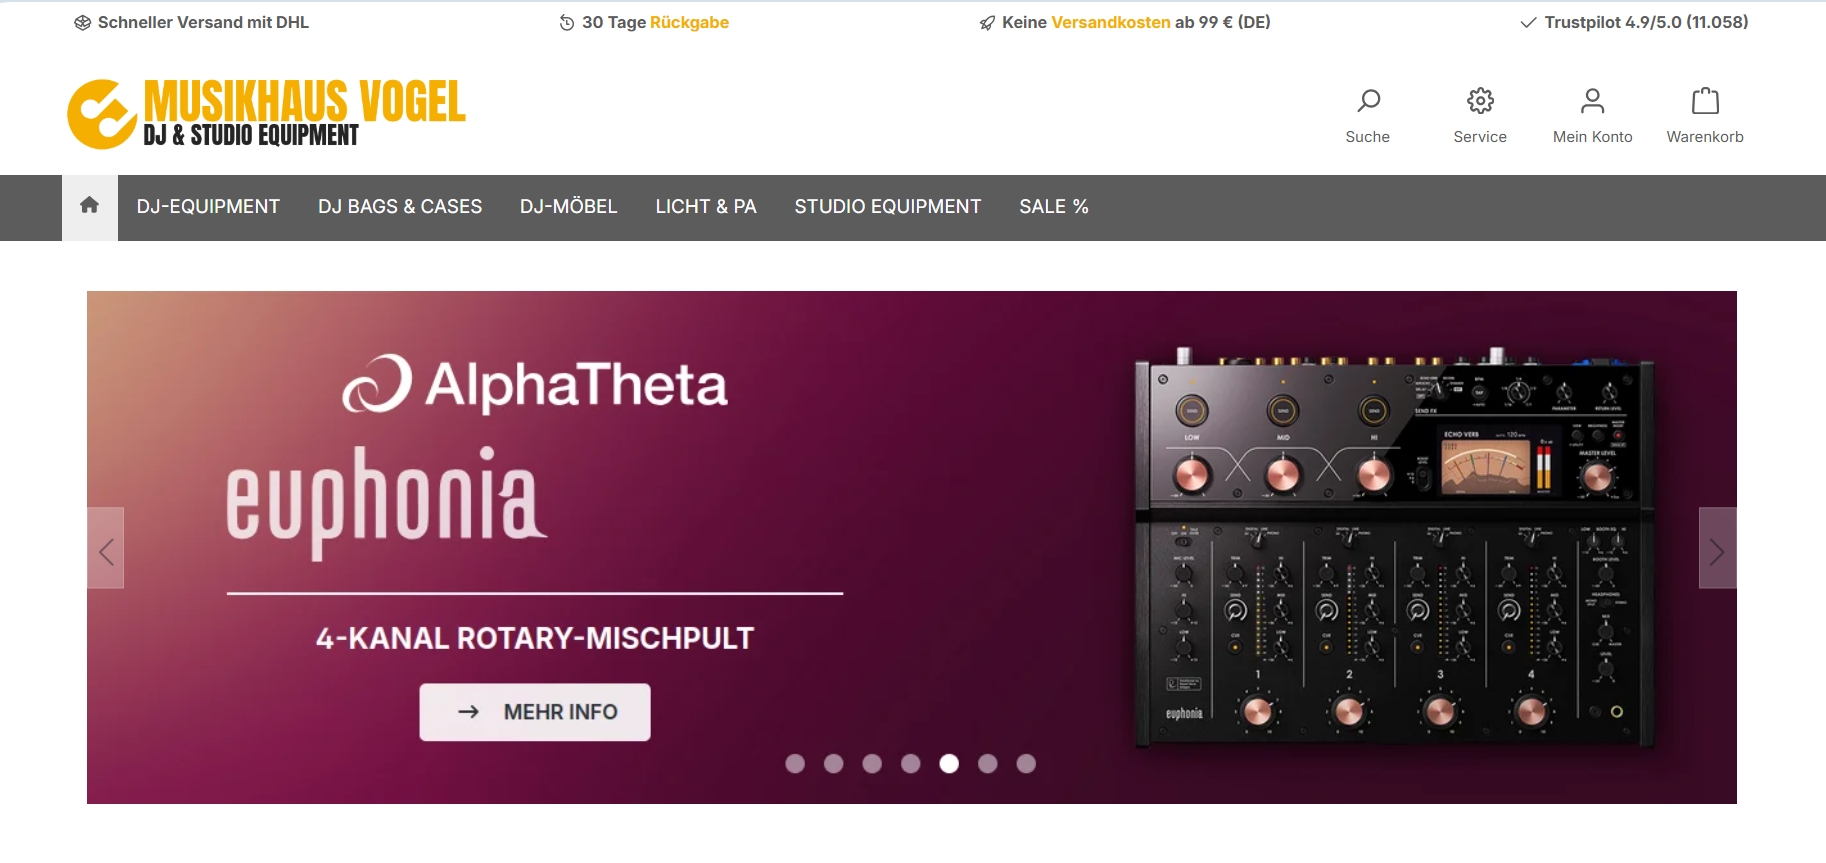Screen dimensions: 1826x863
Task: Open the Suche magnifier icon
Action: [x=1368, y=100]
